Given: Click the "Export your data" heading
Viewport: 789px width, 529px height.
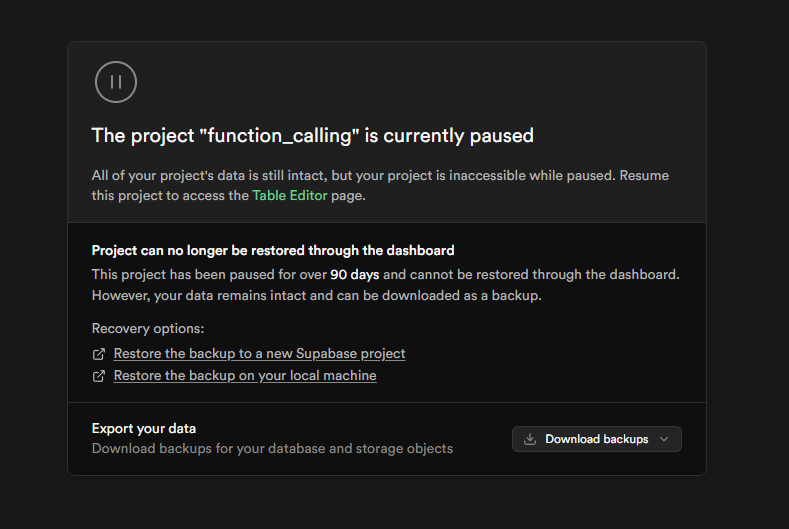Looking at the screenshot, I should [144, 429].
